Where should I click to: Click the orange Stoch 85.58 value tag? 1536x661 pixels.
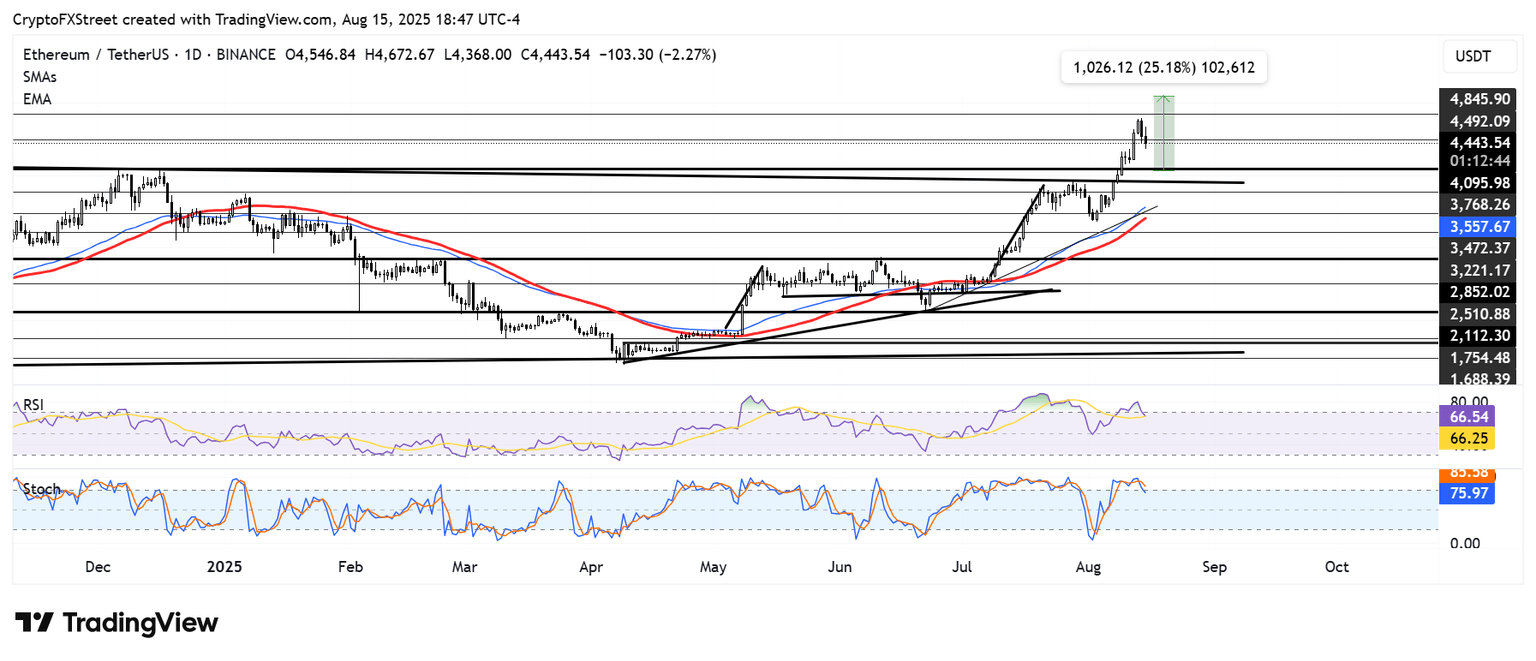coord(1466,474)
